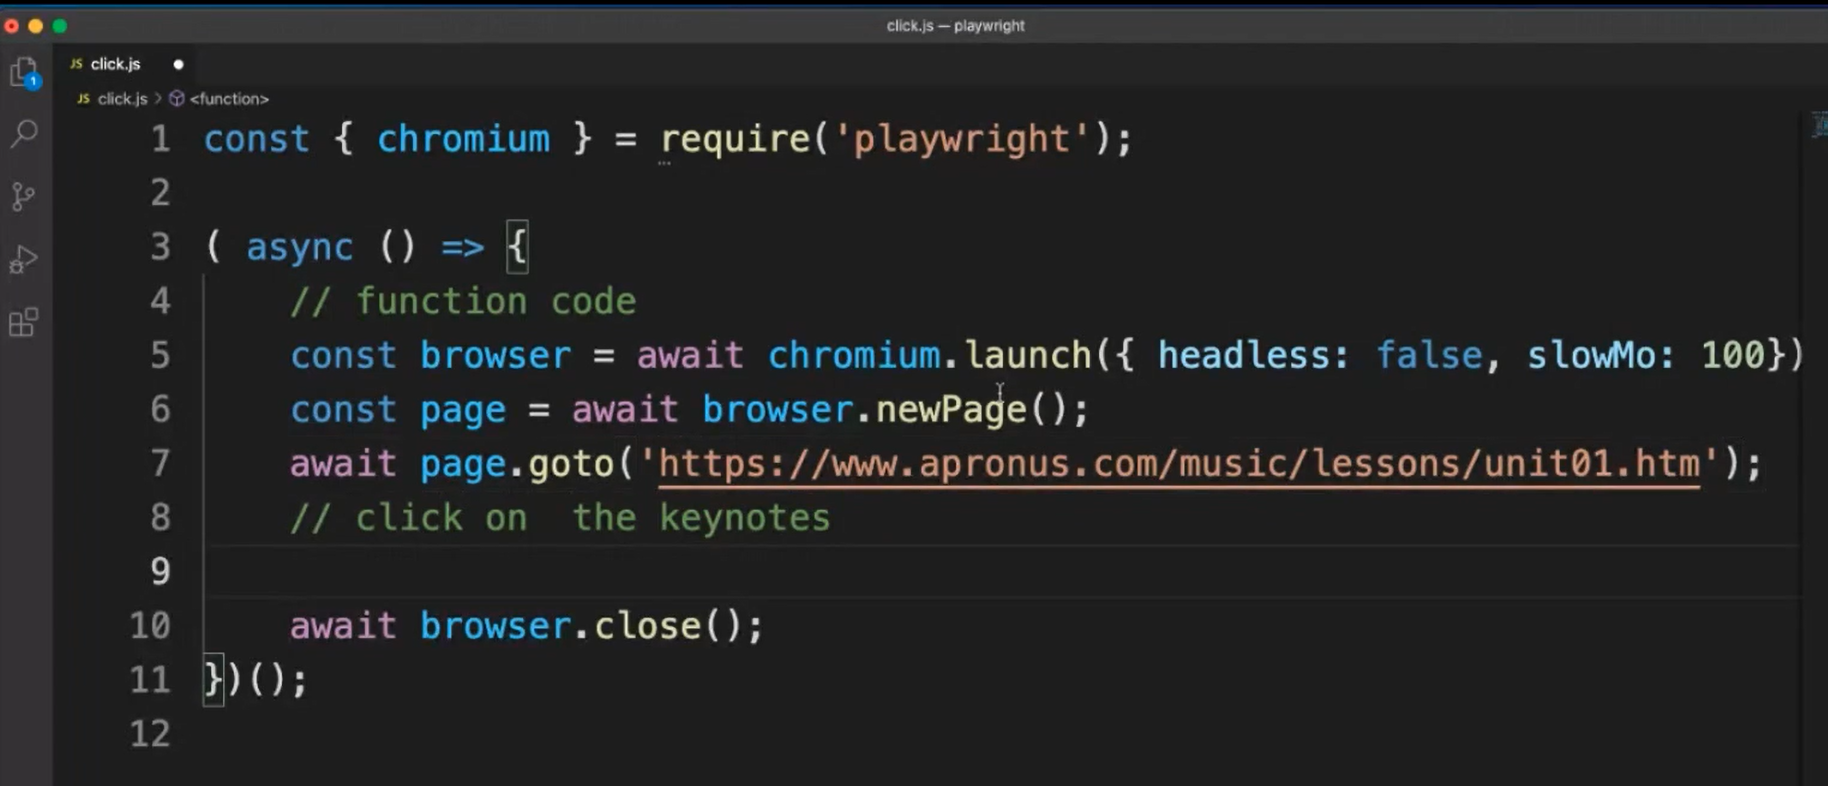Click the opening brace on line 3
Viewport: 1828px width, 786px height.
[517, 247]
